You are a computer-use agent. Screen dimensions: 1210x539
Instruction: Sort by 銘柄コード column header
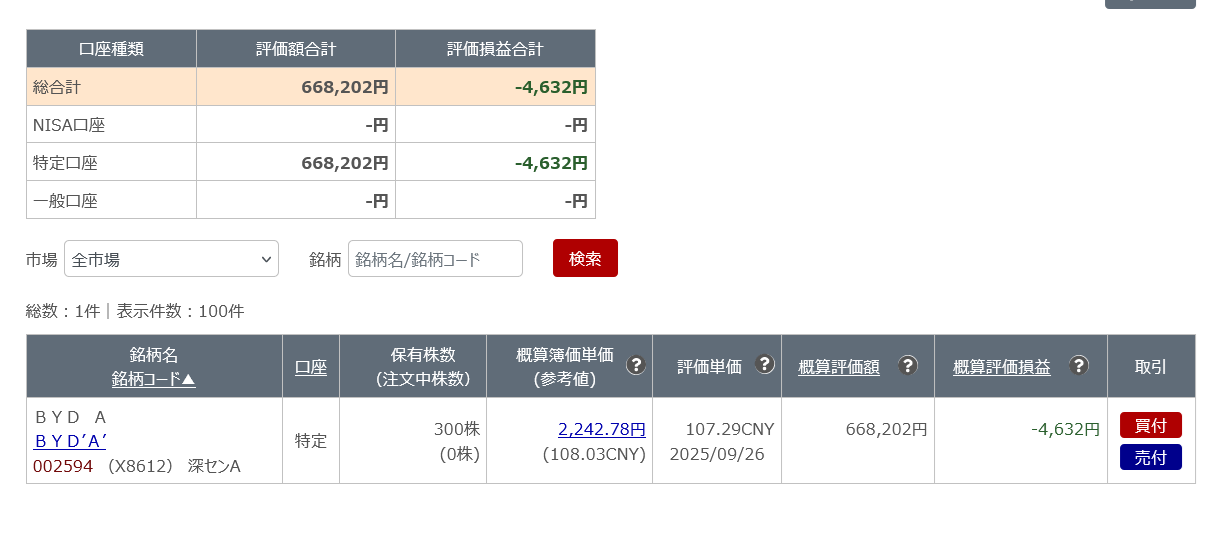coord(153,378)
